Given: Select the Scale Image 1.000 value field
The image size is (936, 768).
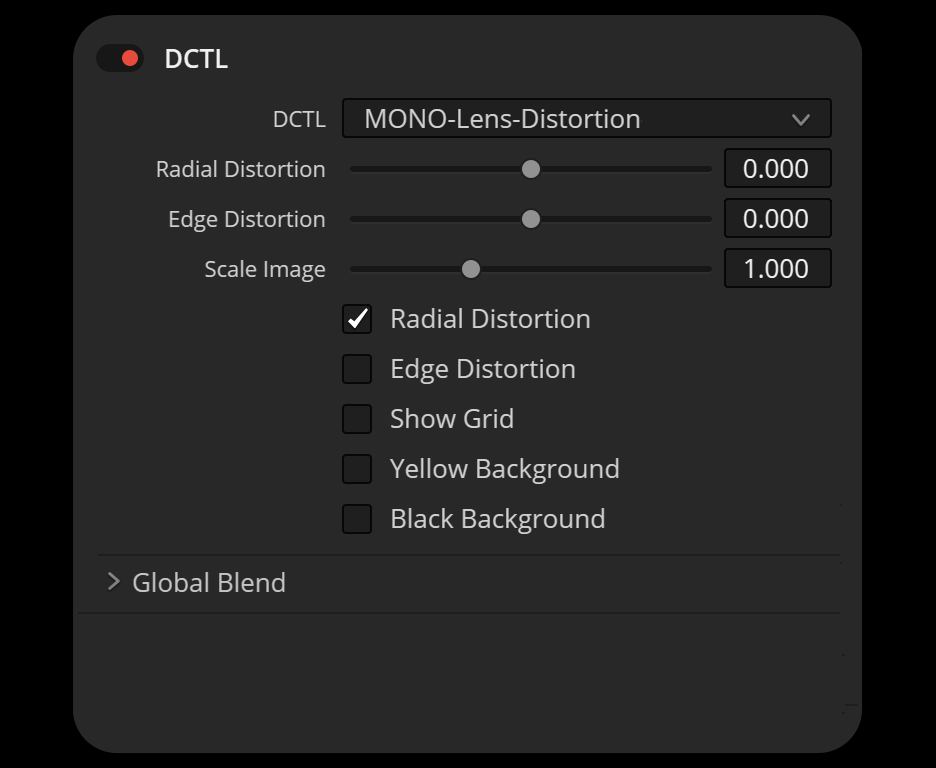Looking at the screenshot, I should [x=777, y=269].
